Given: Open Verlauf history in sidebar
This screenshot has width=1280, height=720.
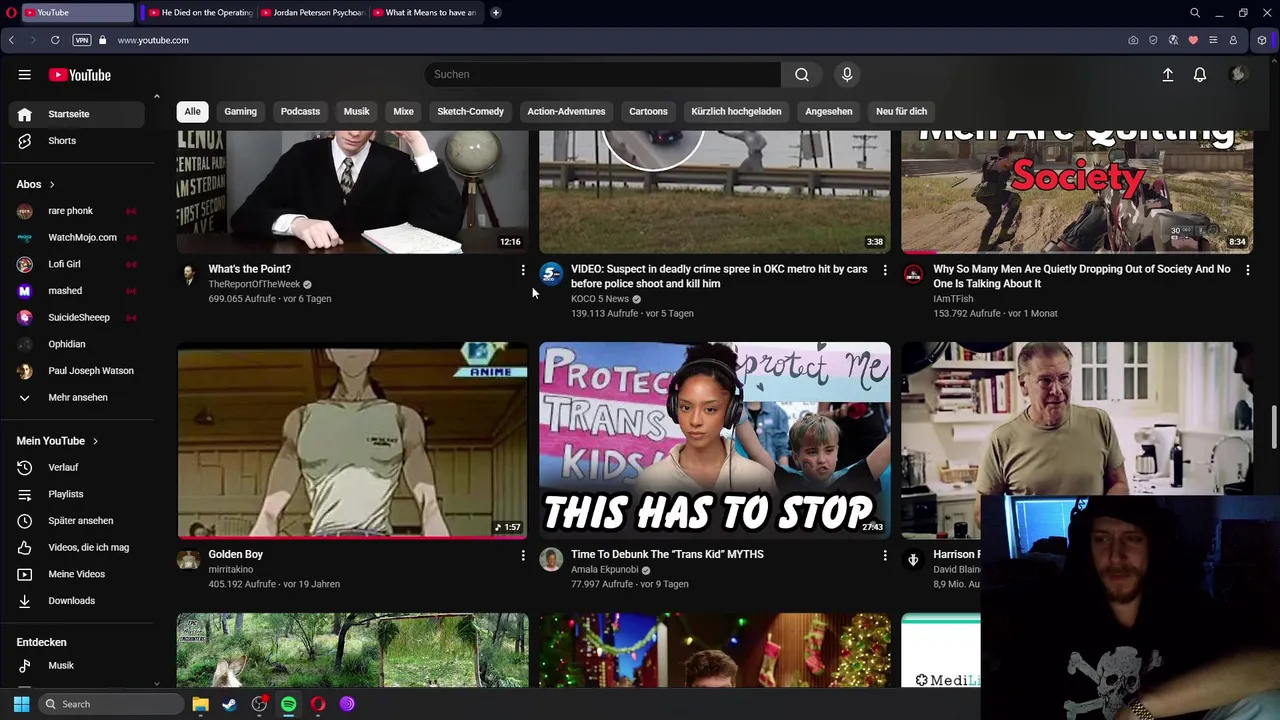Looking at the screenshot, I should (x=78, y=467).
